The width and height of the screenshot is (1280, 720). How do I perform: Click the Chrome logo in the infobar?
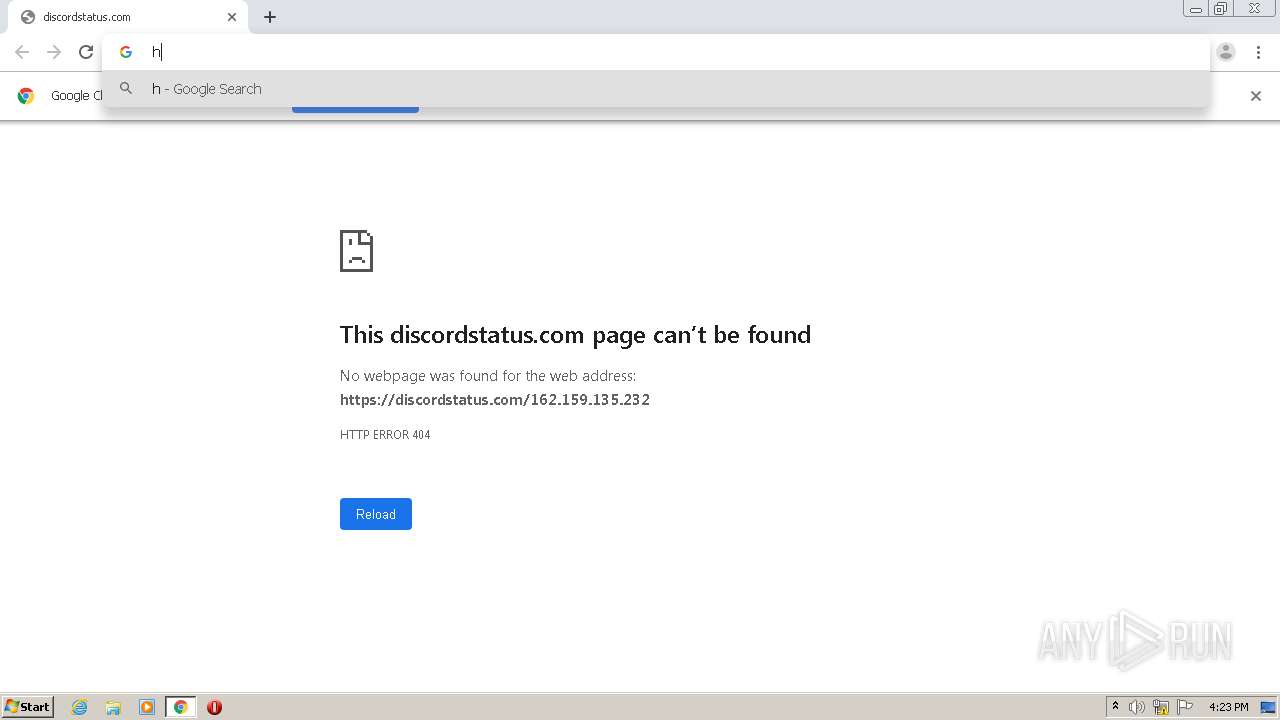(x=26, y=96)
